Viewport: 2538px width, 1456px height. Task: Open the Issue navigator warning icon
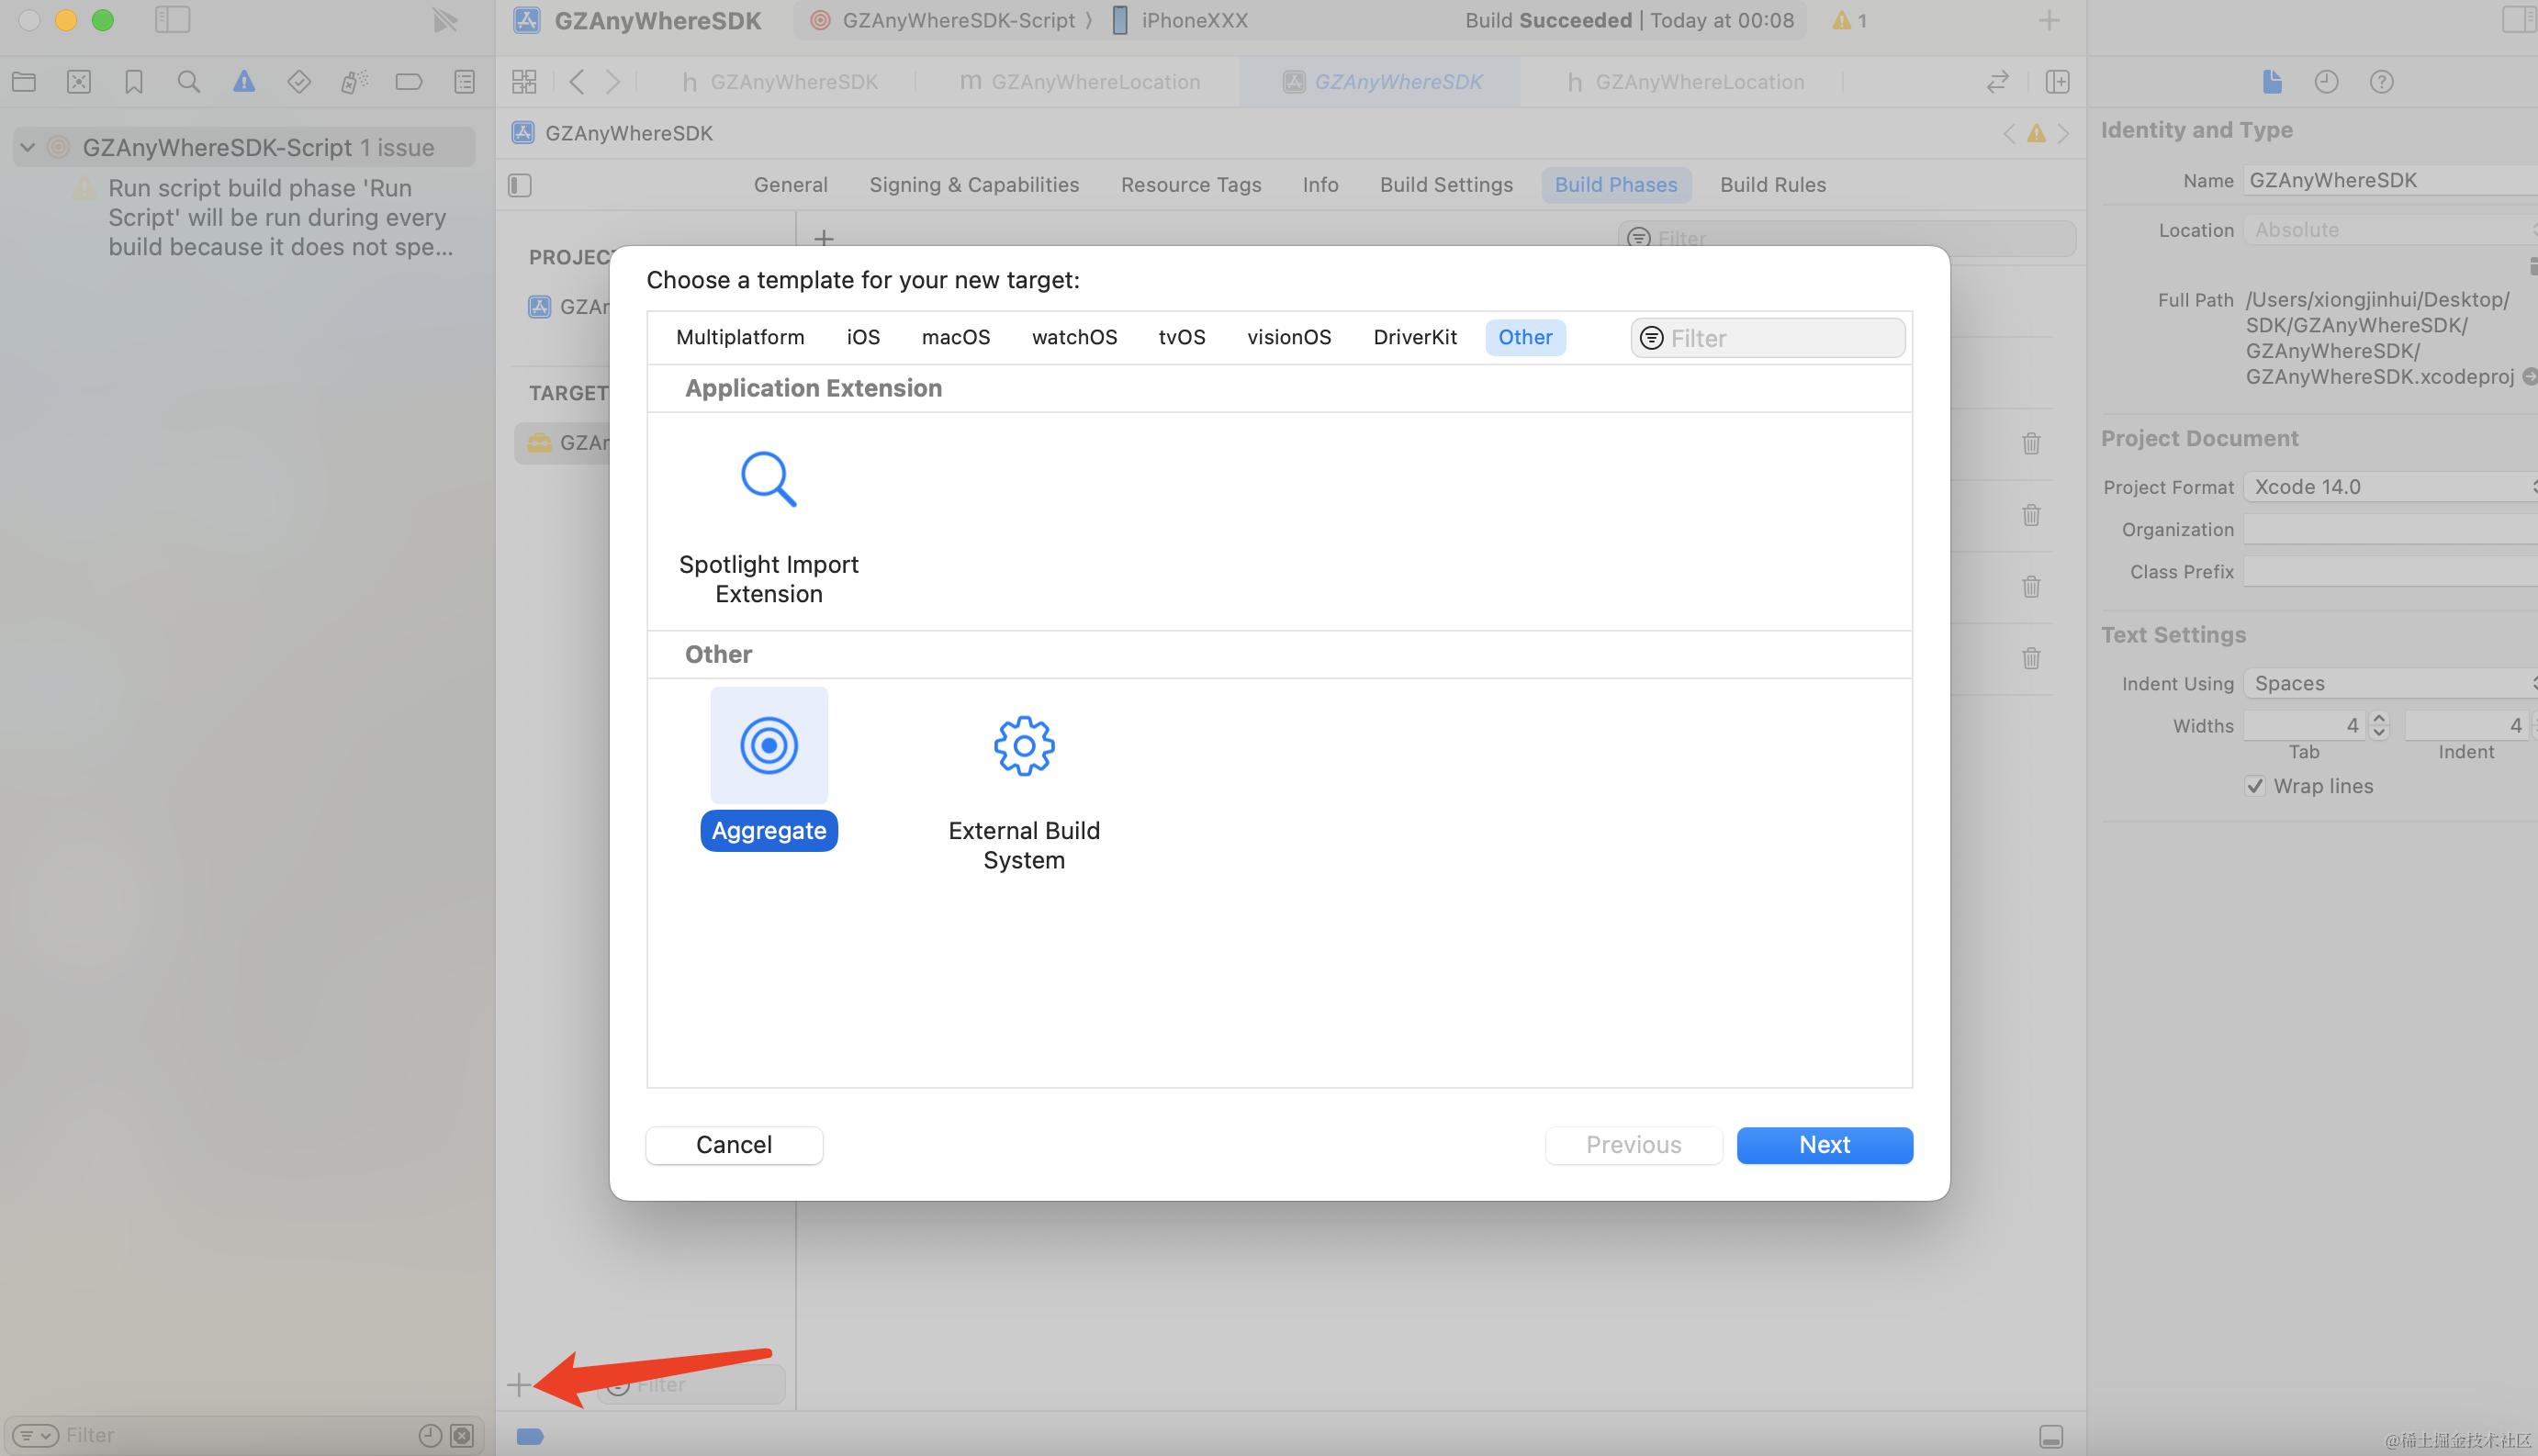(x=243, y=82)
